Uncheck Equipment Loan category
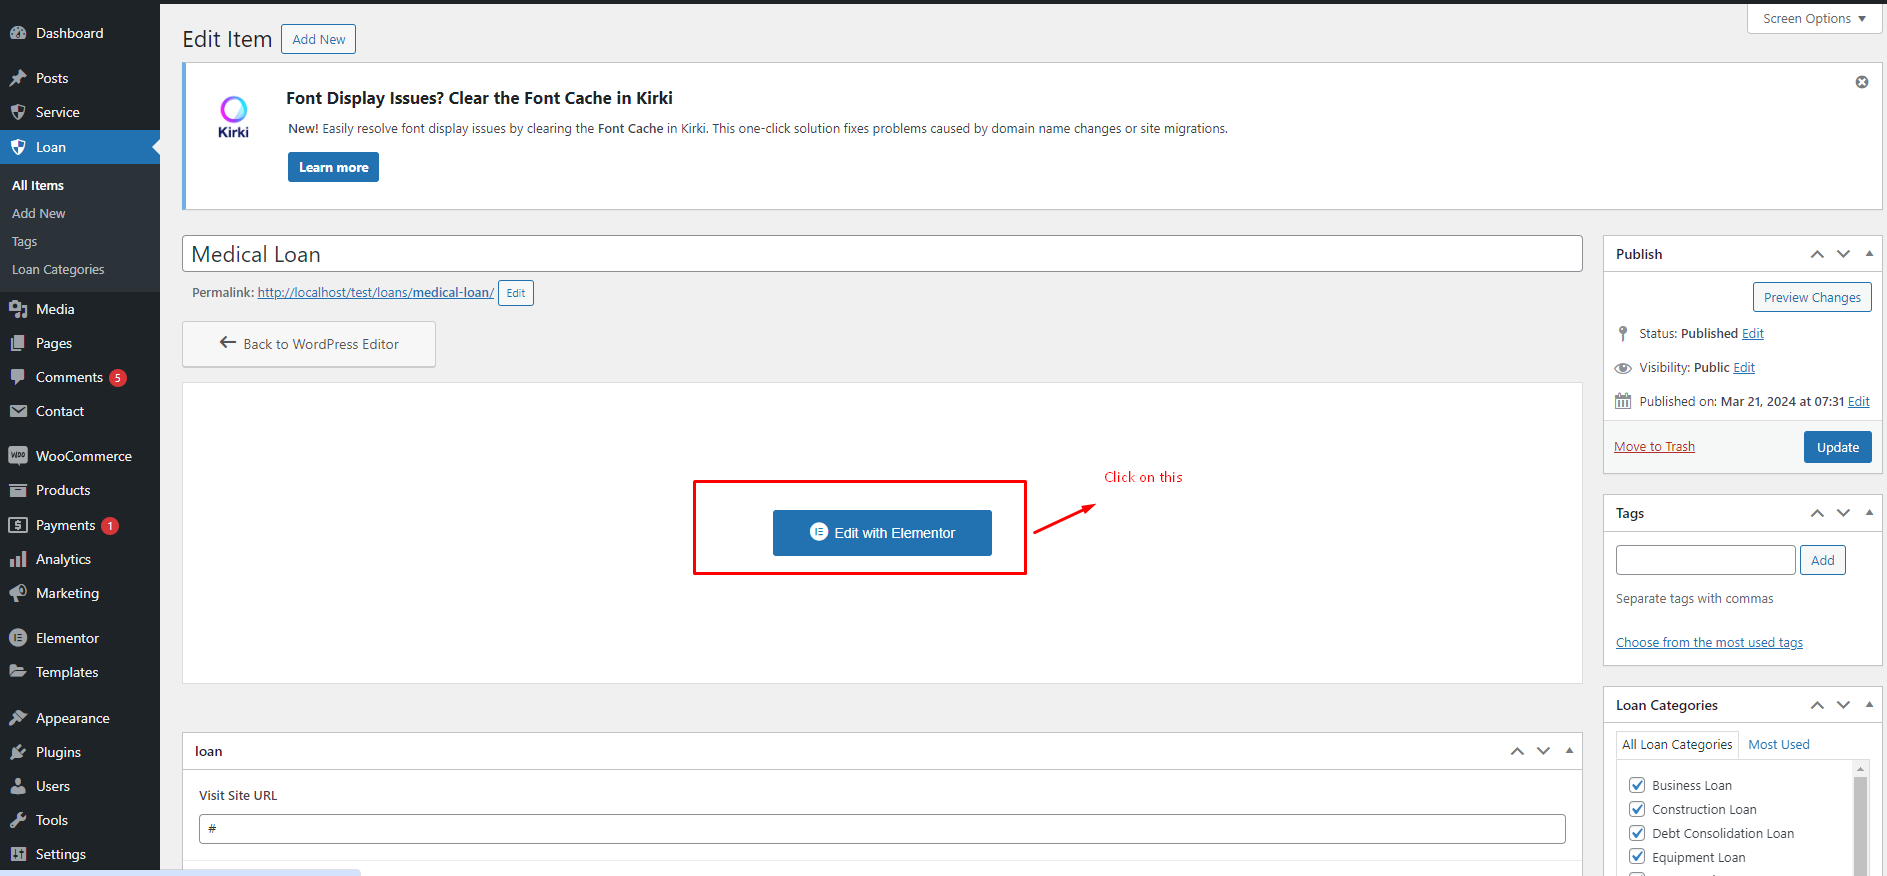This screenshot has width=1887, height=876. pyautogui.click(x=1637, y=857)
